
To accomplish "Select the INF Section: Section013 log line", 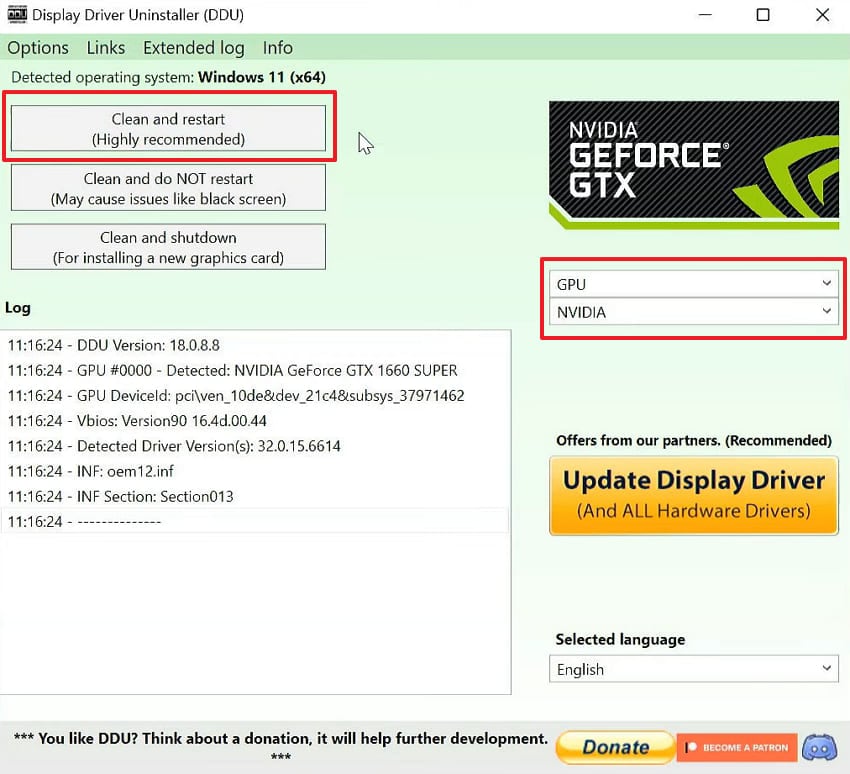I will [x=255, y=496].
